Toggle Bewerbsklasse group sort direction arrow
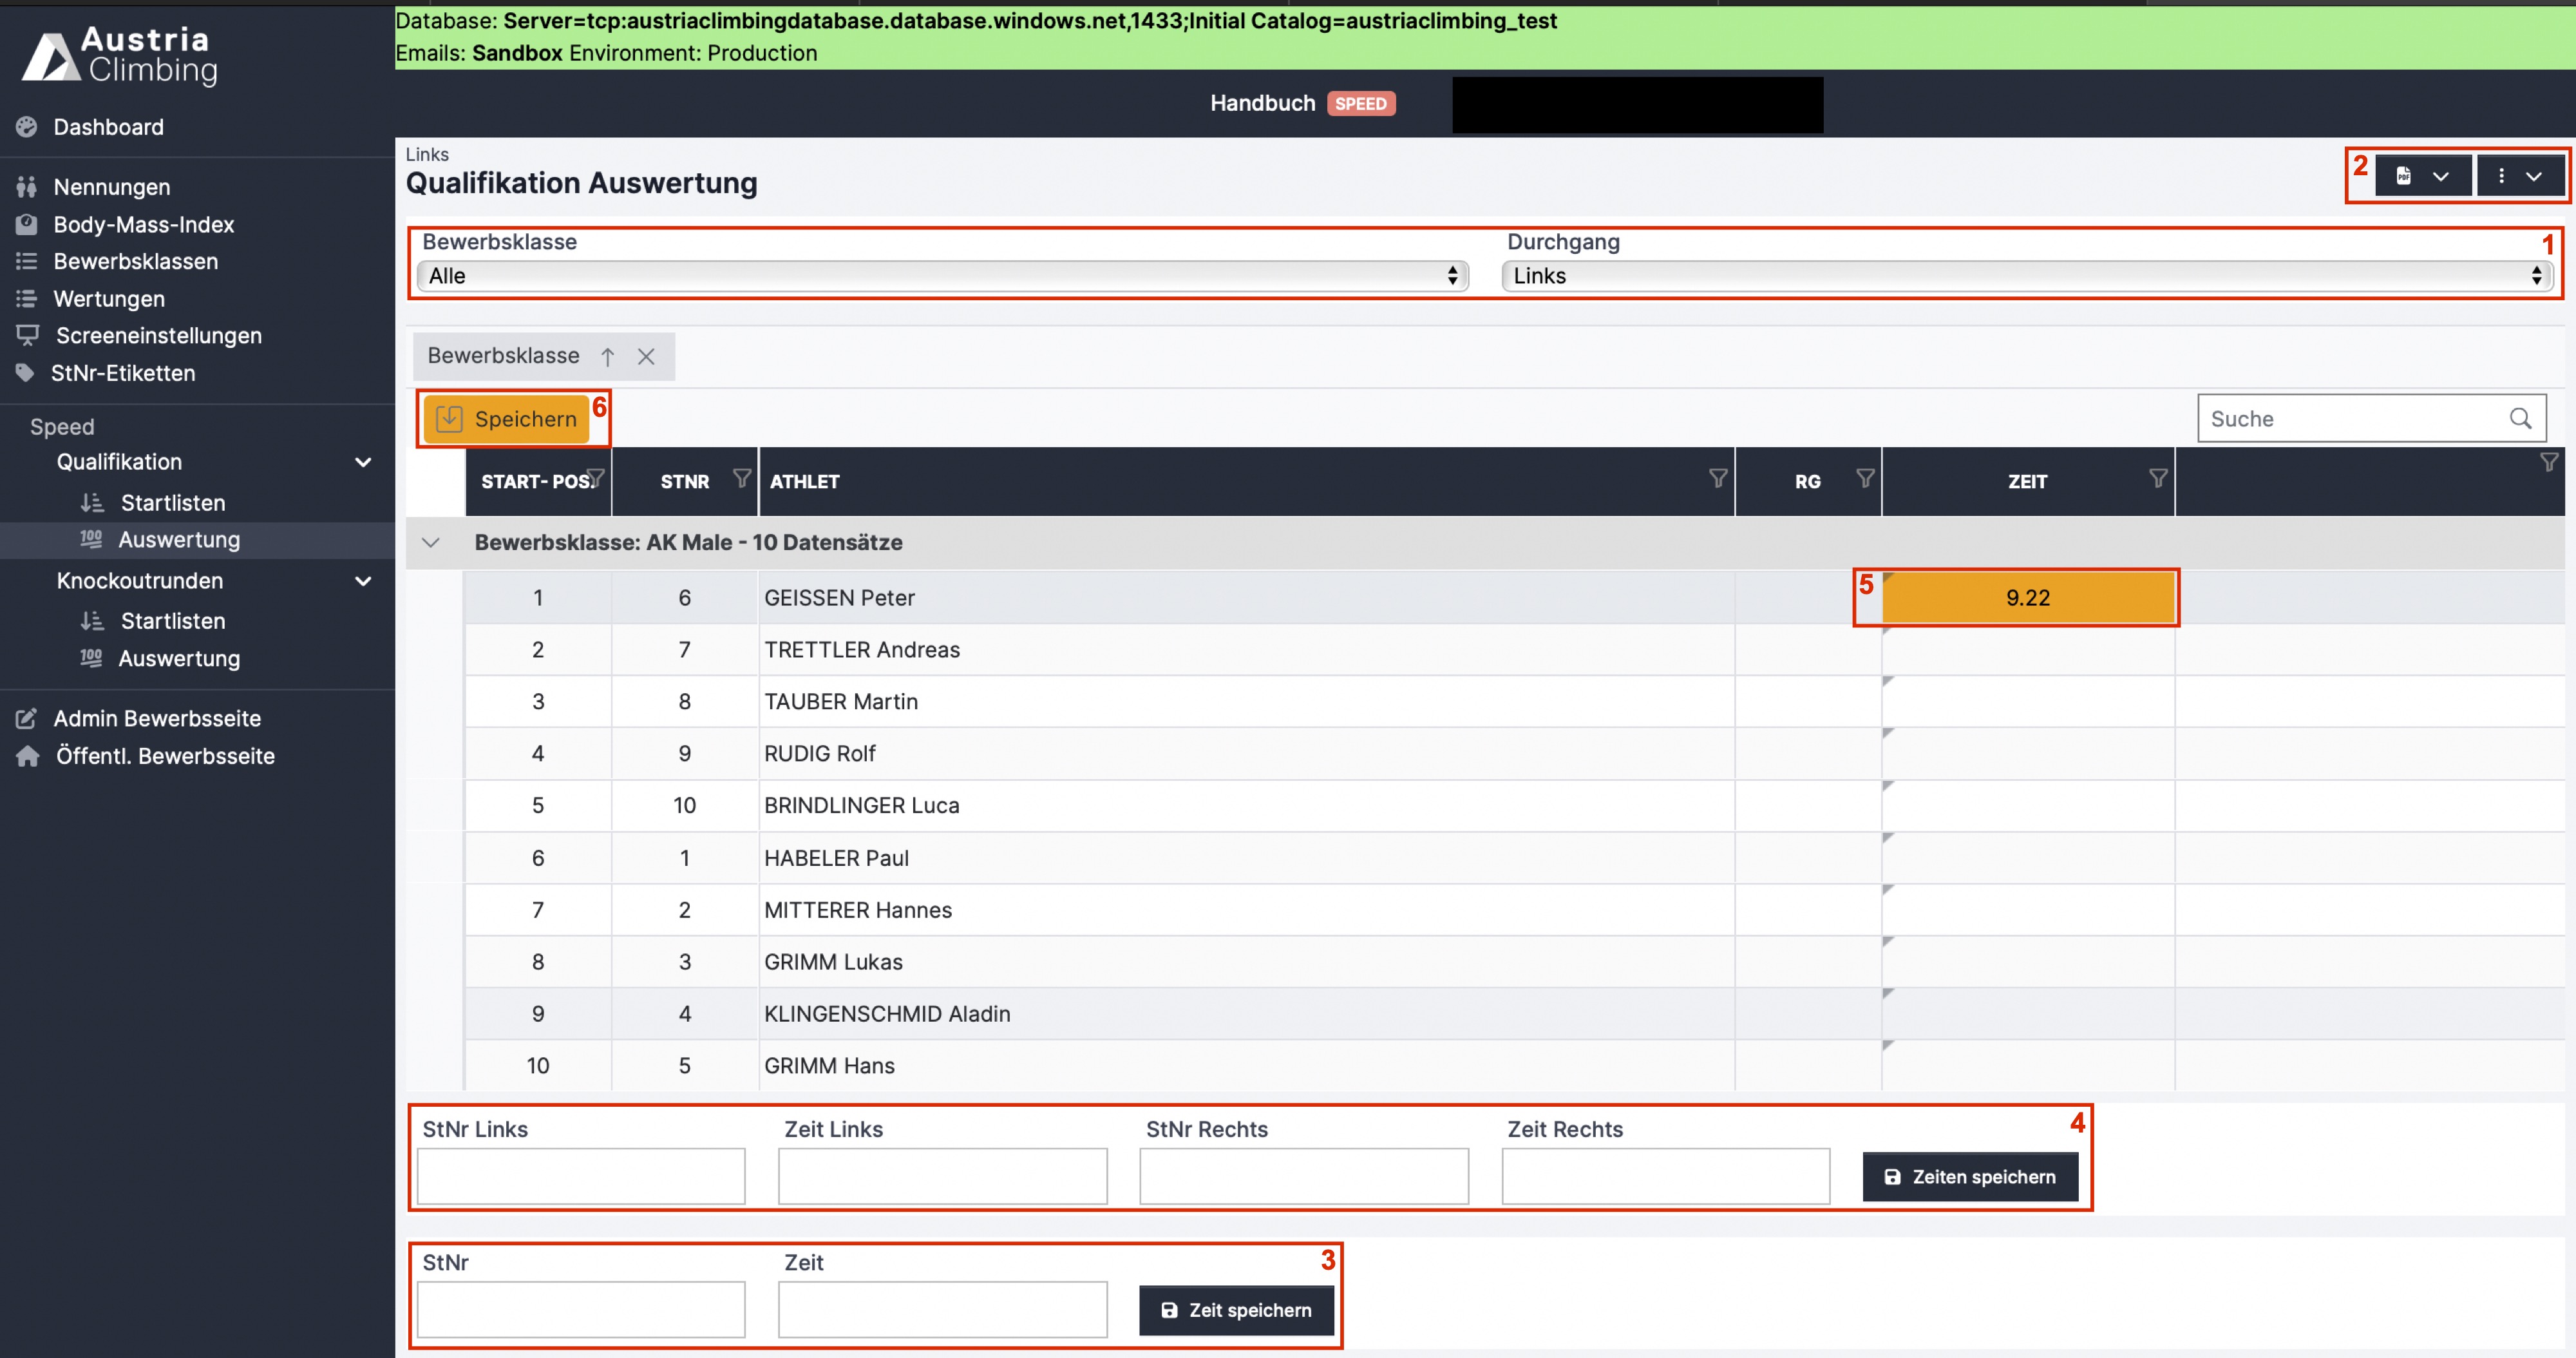Screen dimensions: 2576x1358 [x=607, y=357]
